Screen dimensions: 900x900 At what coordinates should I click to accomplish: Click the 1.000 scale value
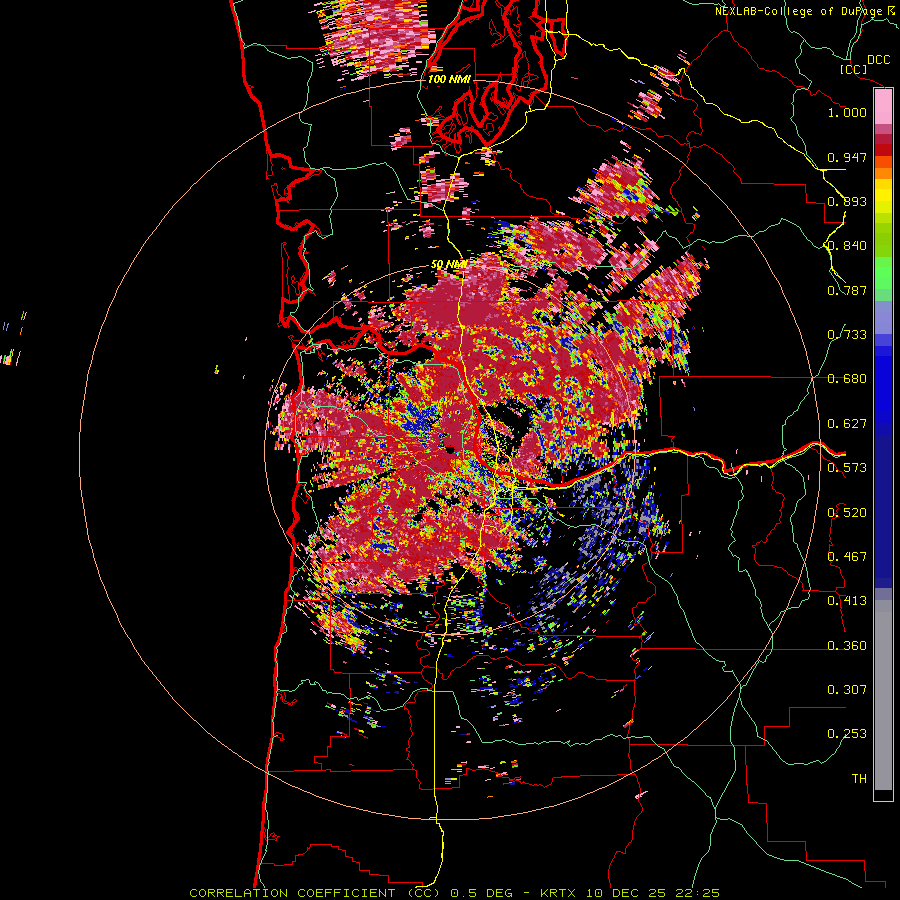click(x=847, y=112)
